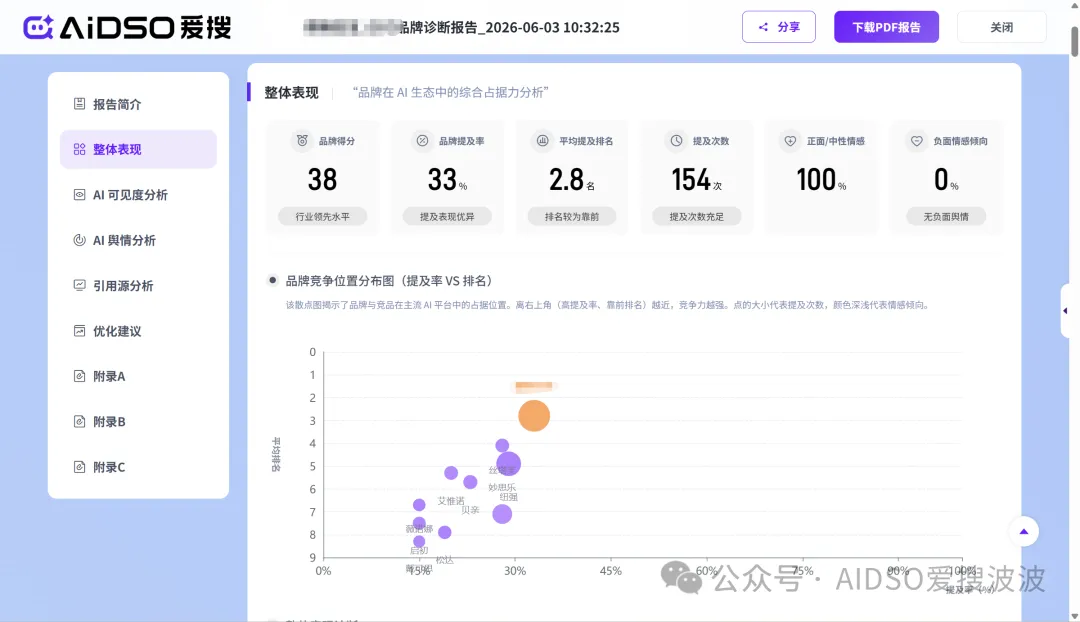Open 附录B in the sidebar
The height and width of the screenshot is (622, 1080).
click(x=138, y=422)
